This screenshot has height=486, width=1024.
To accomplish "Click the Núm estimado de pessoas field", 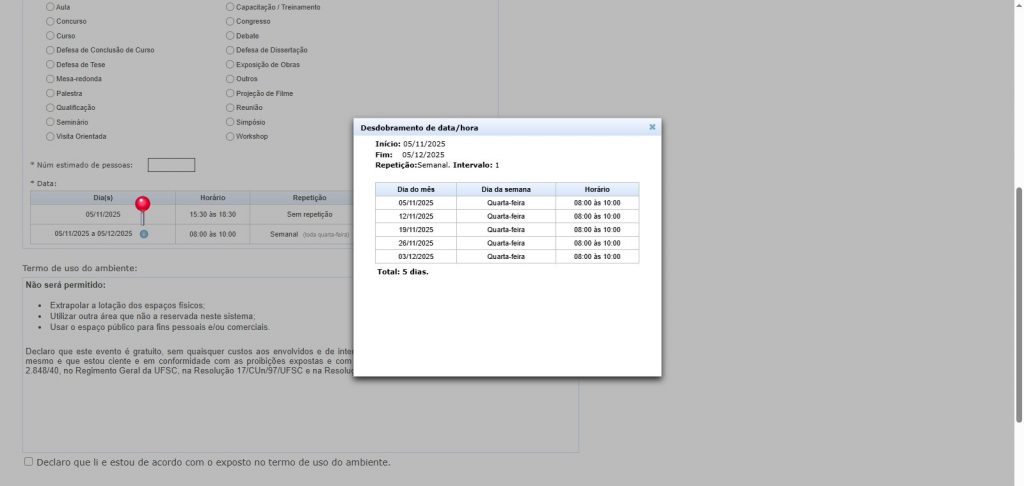I will (x=171, y=165).
